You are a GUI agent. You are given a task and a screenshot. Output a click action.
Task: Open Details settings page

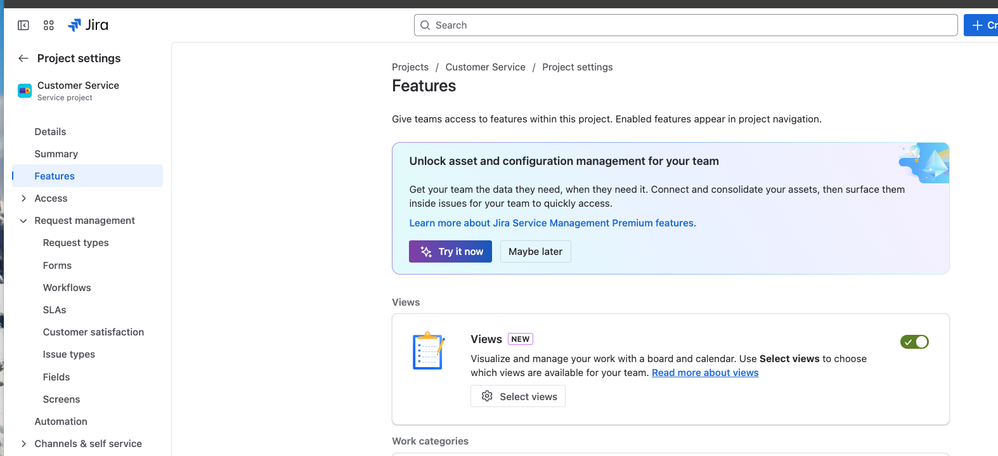87,132
